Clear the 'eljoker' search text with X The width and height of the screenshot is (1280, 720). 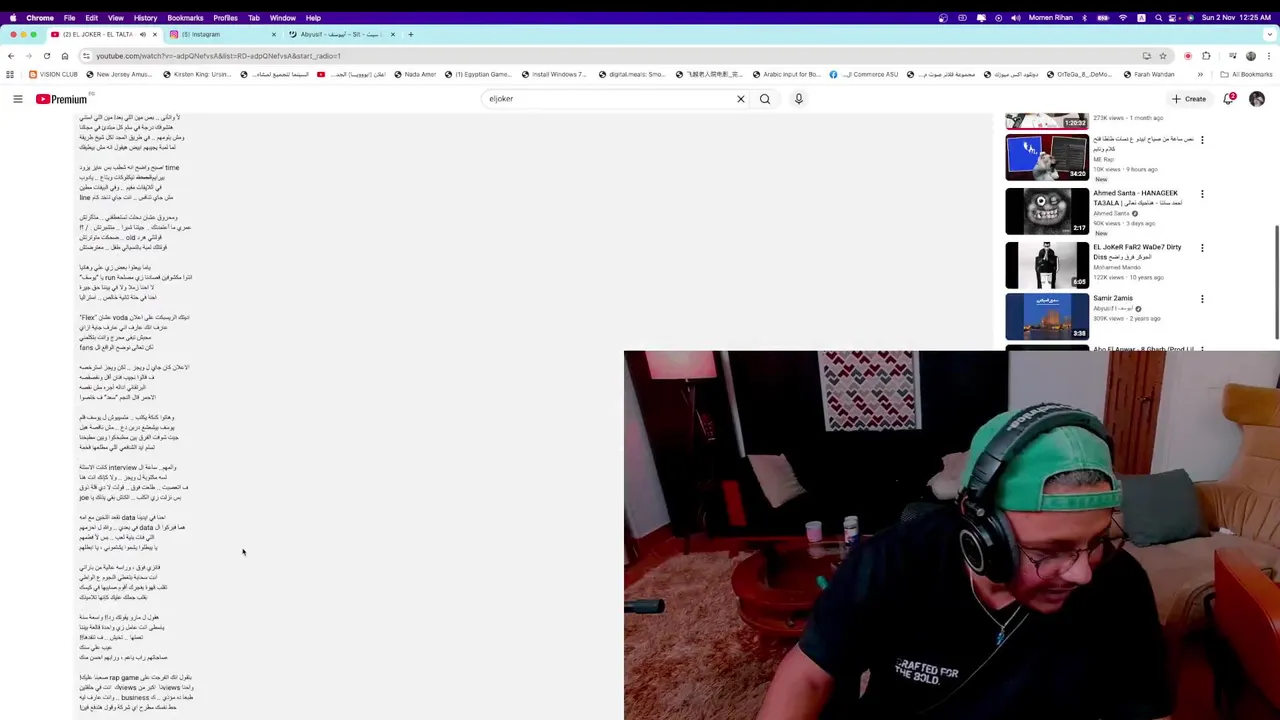741,99
